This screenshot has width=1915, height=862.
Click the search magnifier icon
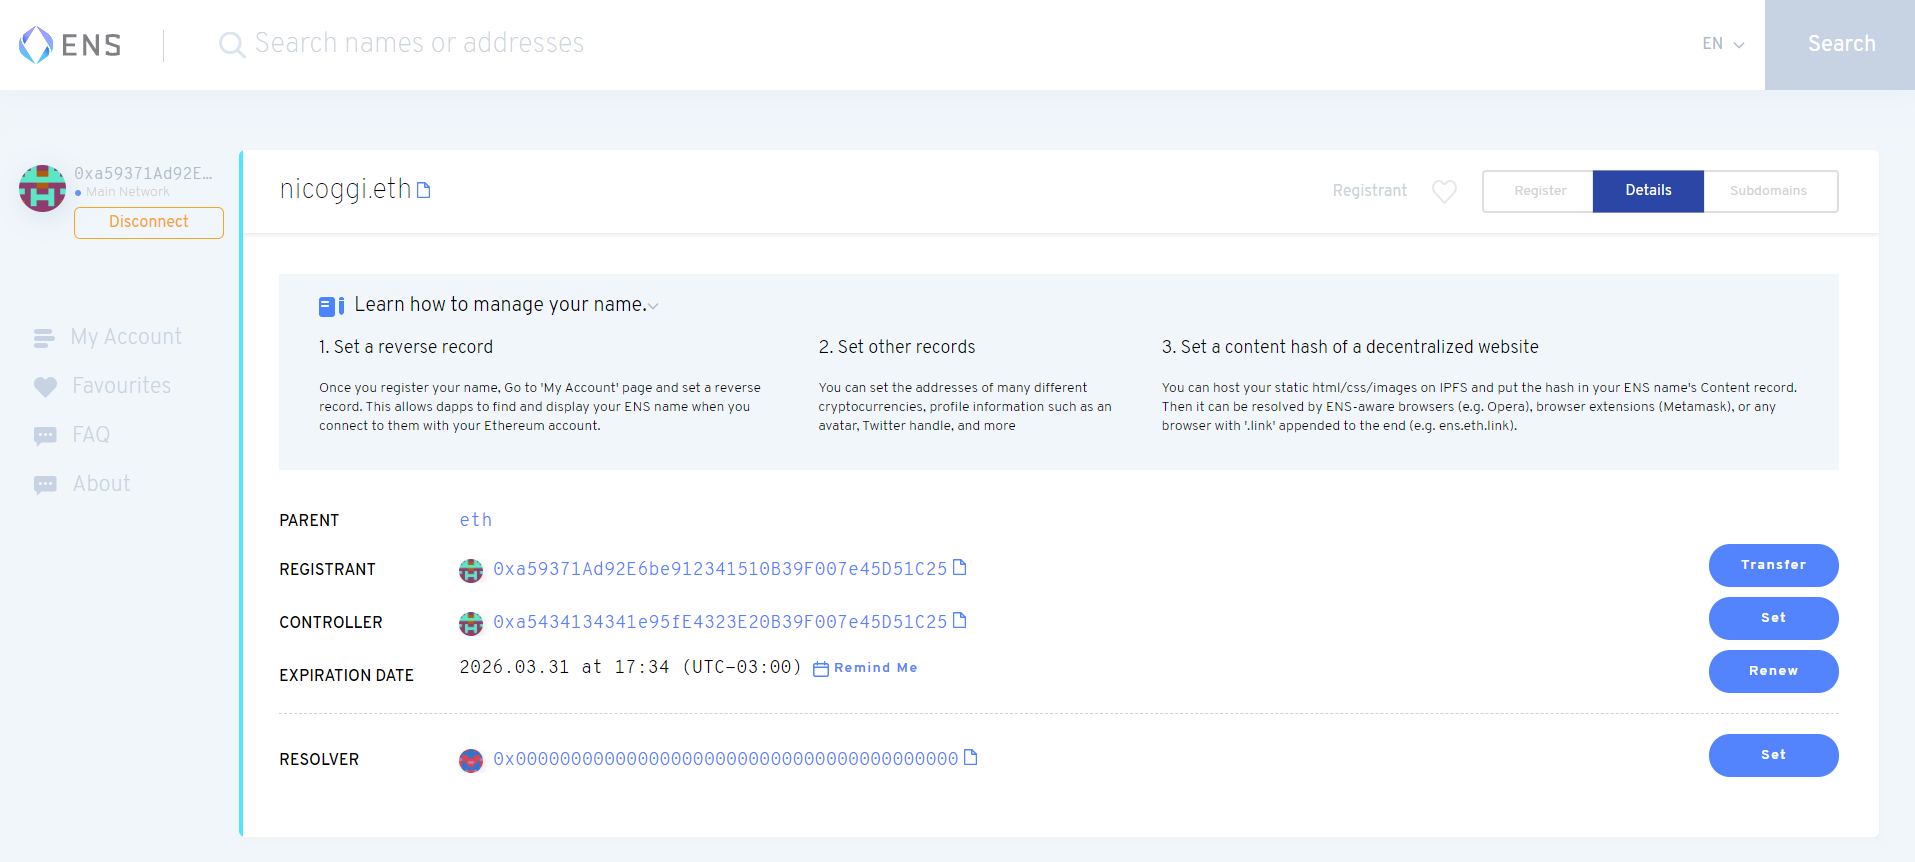[231, 45]
